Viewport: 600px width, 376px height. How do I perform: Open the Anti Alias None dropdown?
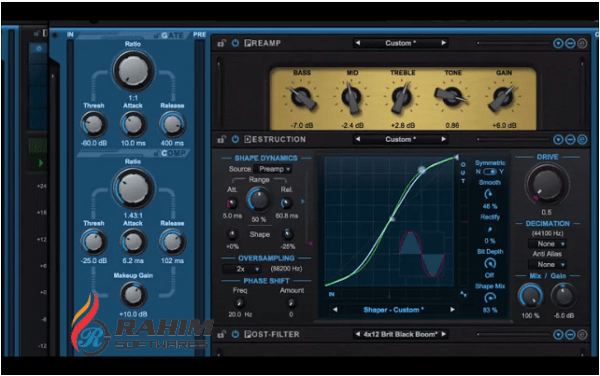[x=548, y=264]
